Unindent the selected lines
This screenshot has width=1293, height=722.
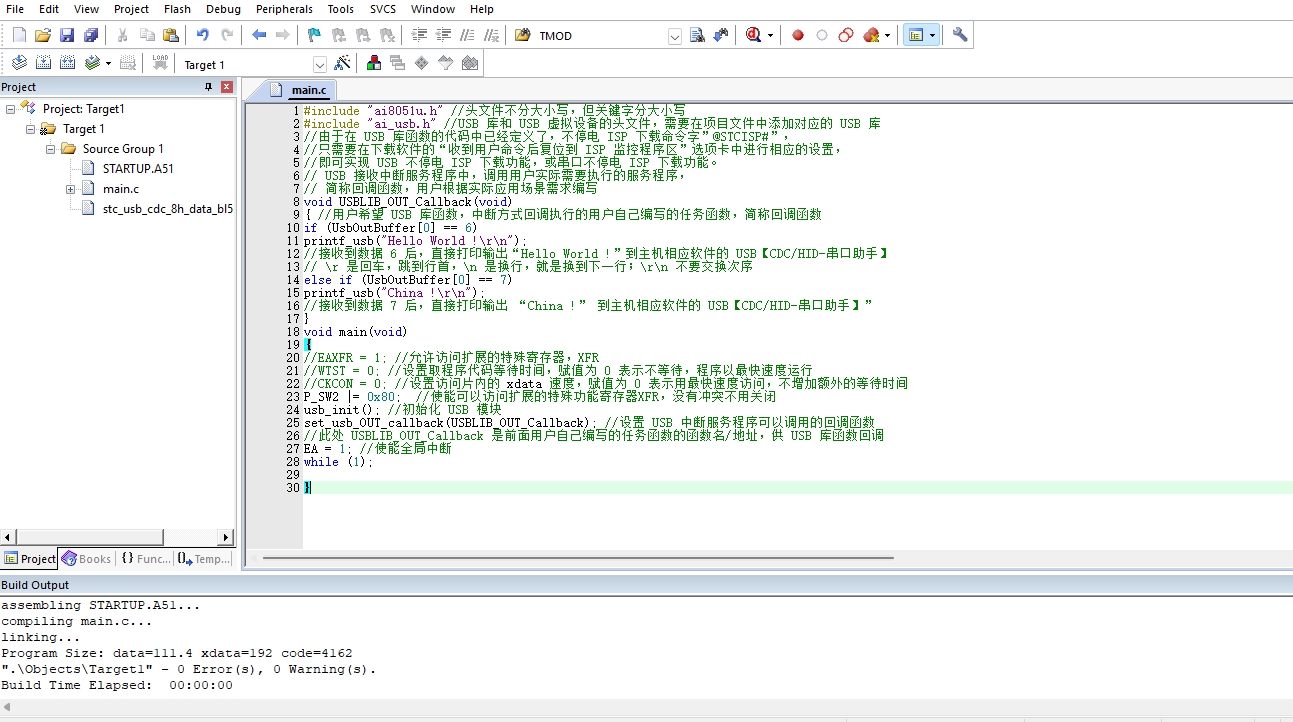(443, 35)
